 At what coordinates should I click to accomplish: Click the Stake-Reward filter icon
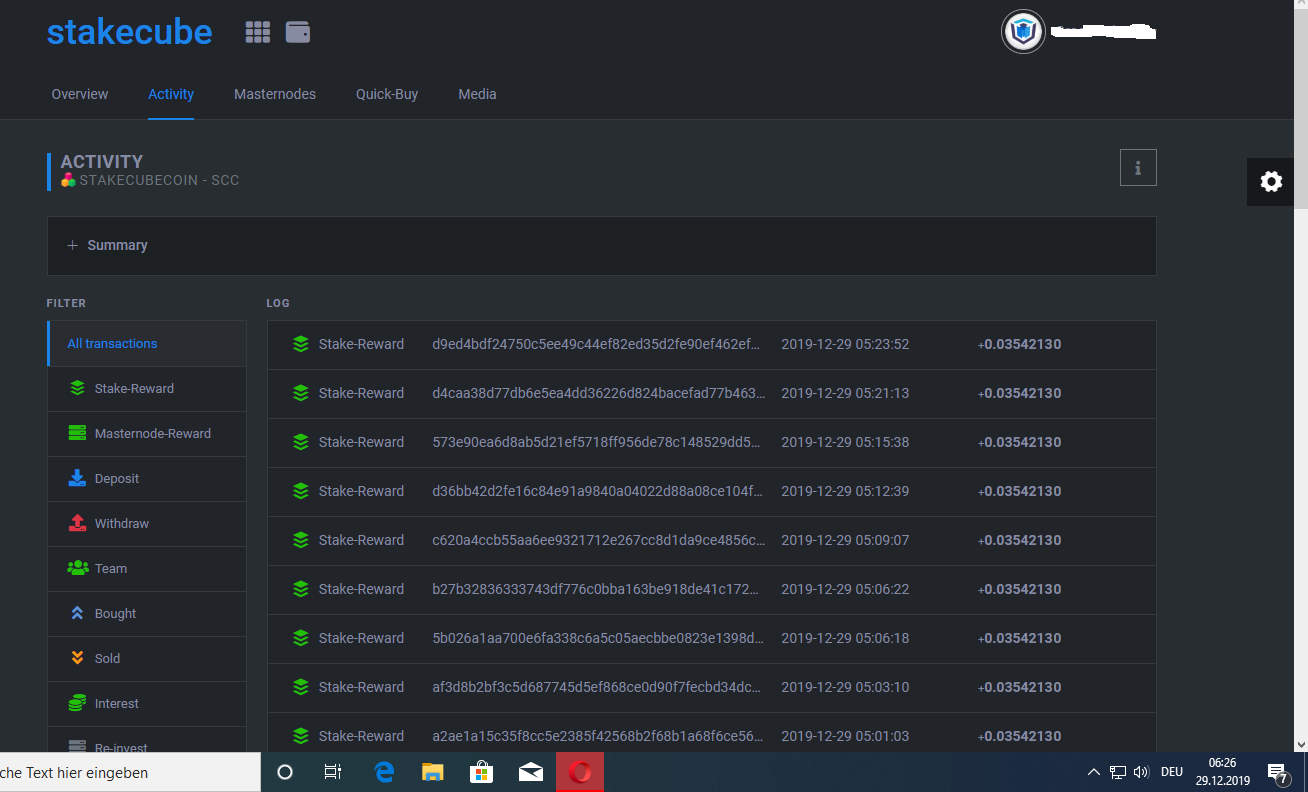77,389
